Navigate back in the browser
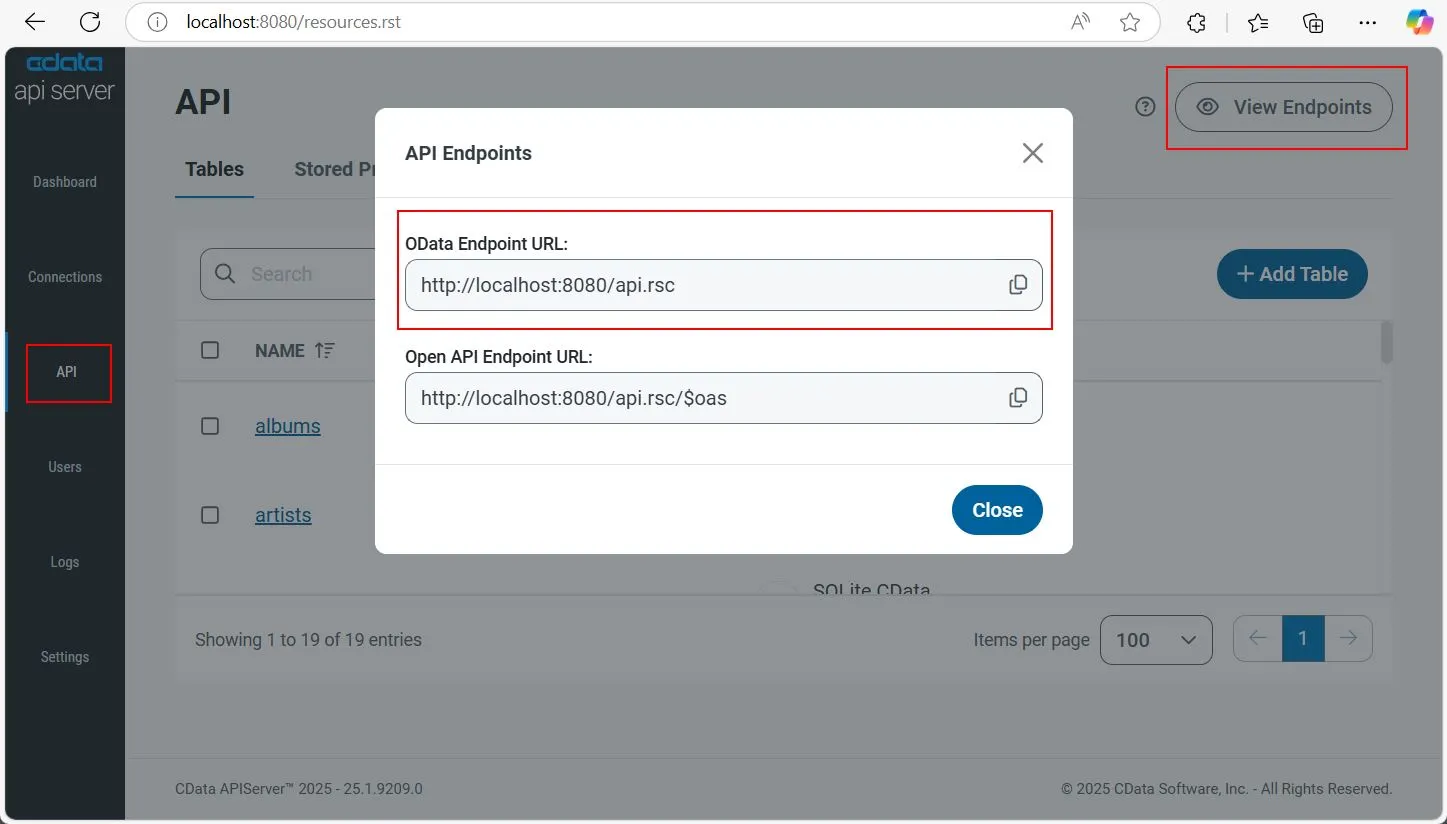Image resolution: width=1447 pixels, height=824 pixels. click(33, 21)
